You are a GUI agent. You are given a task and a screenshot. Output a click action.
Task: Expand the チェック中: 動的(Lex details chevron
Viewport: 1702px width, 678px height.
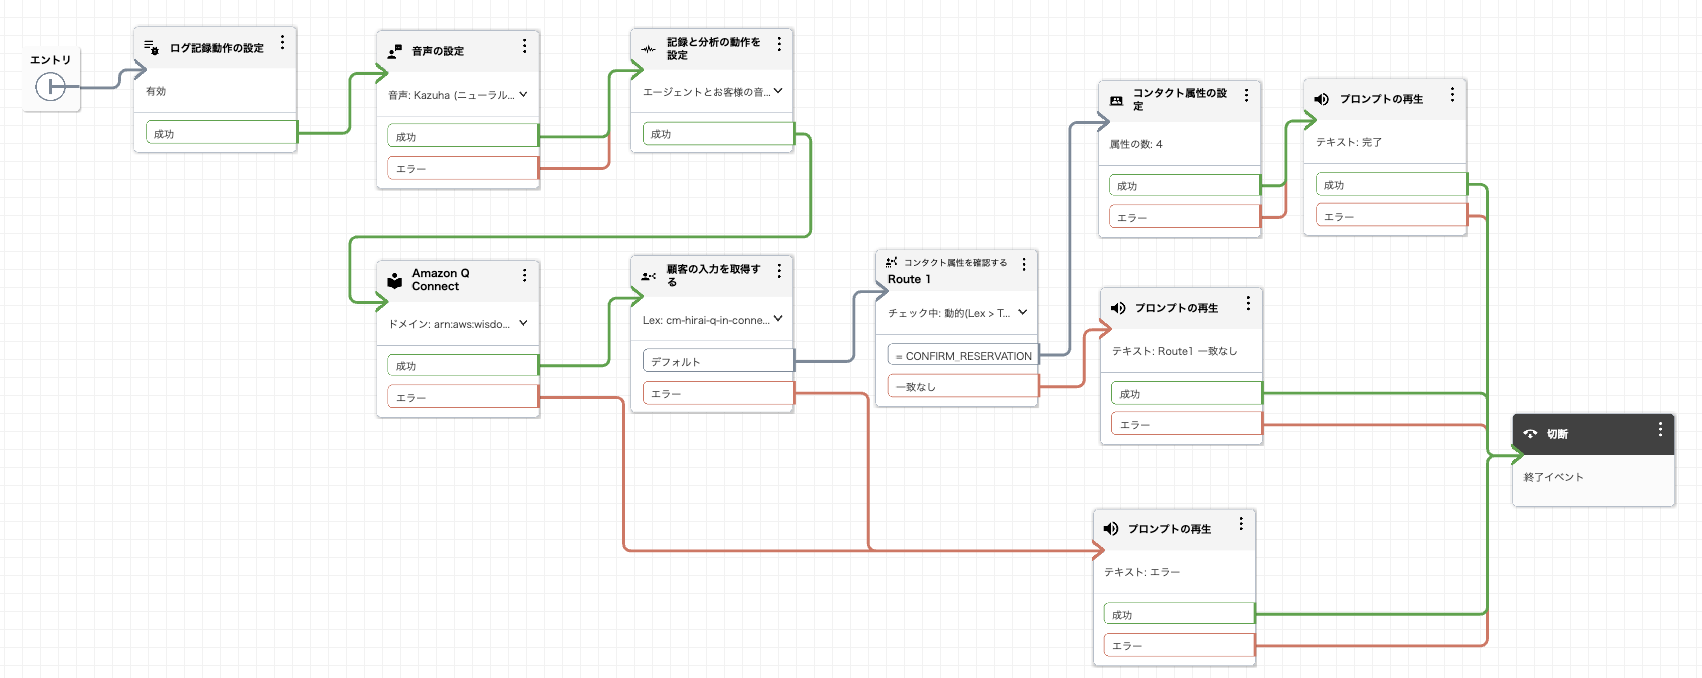(x=1022, y=312)
